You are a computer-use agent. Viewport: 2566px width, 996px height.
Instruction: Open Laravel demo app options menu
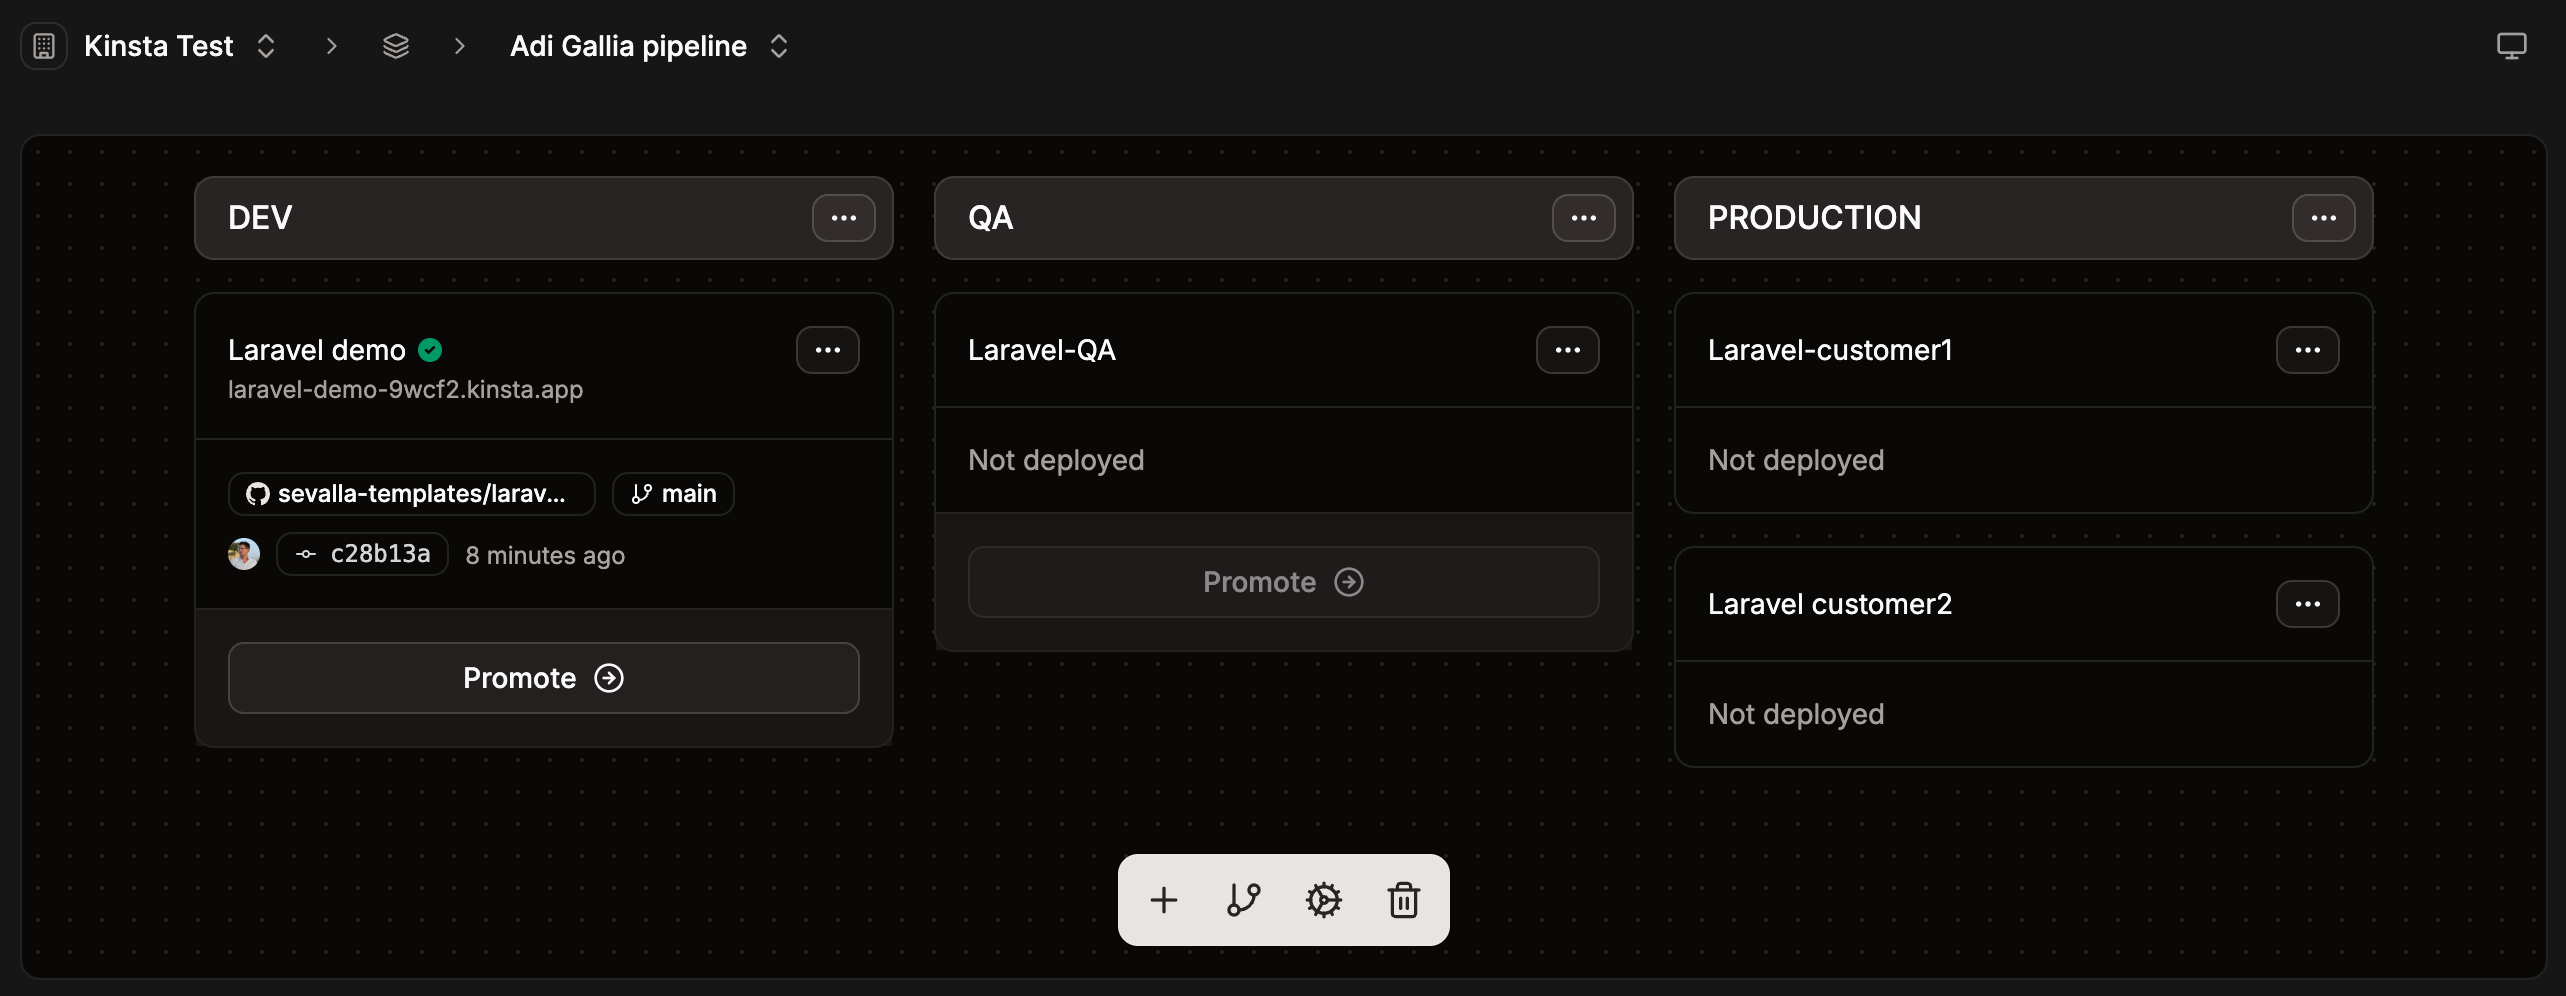point(827,349)
